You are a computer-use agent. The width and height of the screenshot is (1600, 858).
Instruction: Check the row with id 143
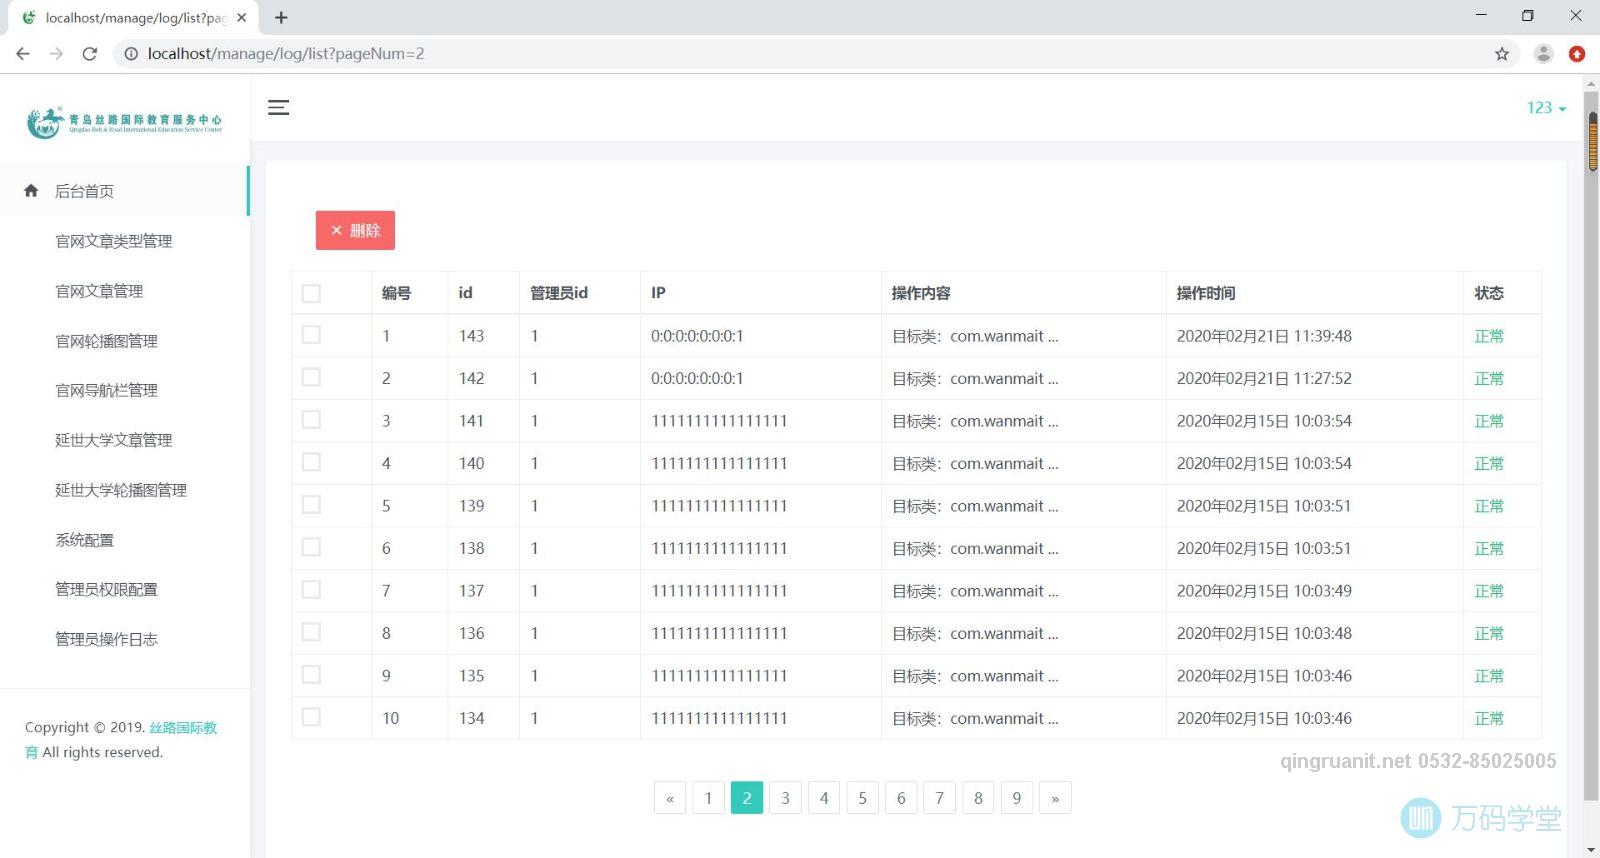click(x=311, y=335)
